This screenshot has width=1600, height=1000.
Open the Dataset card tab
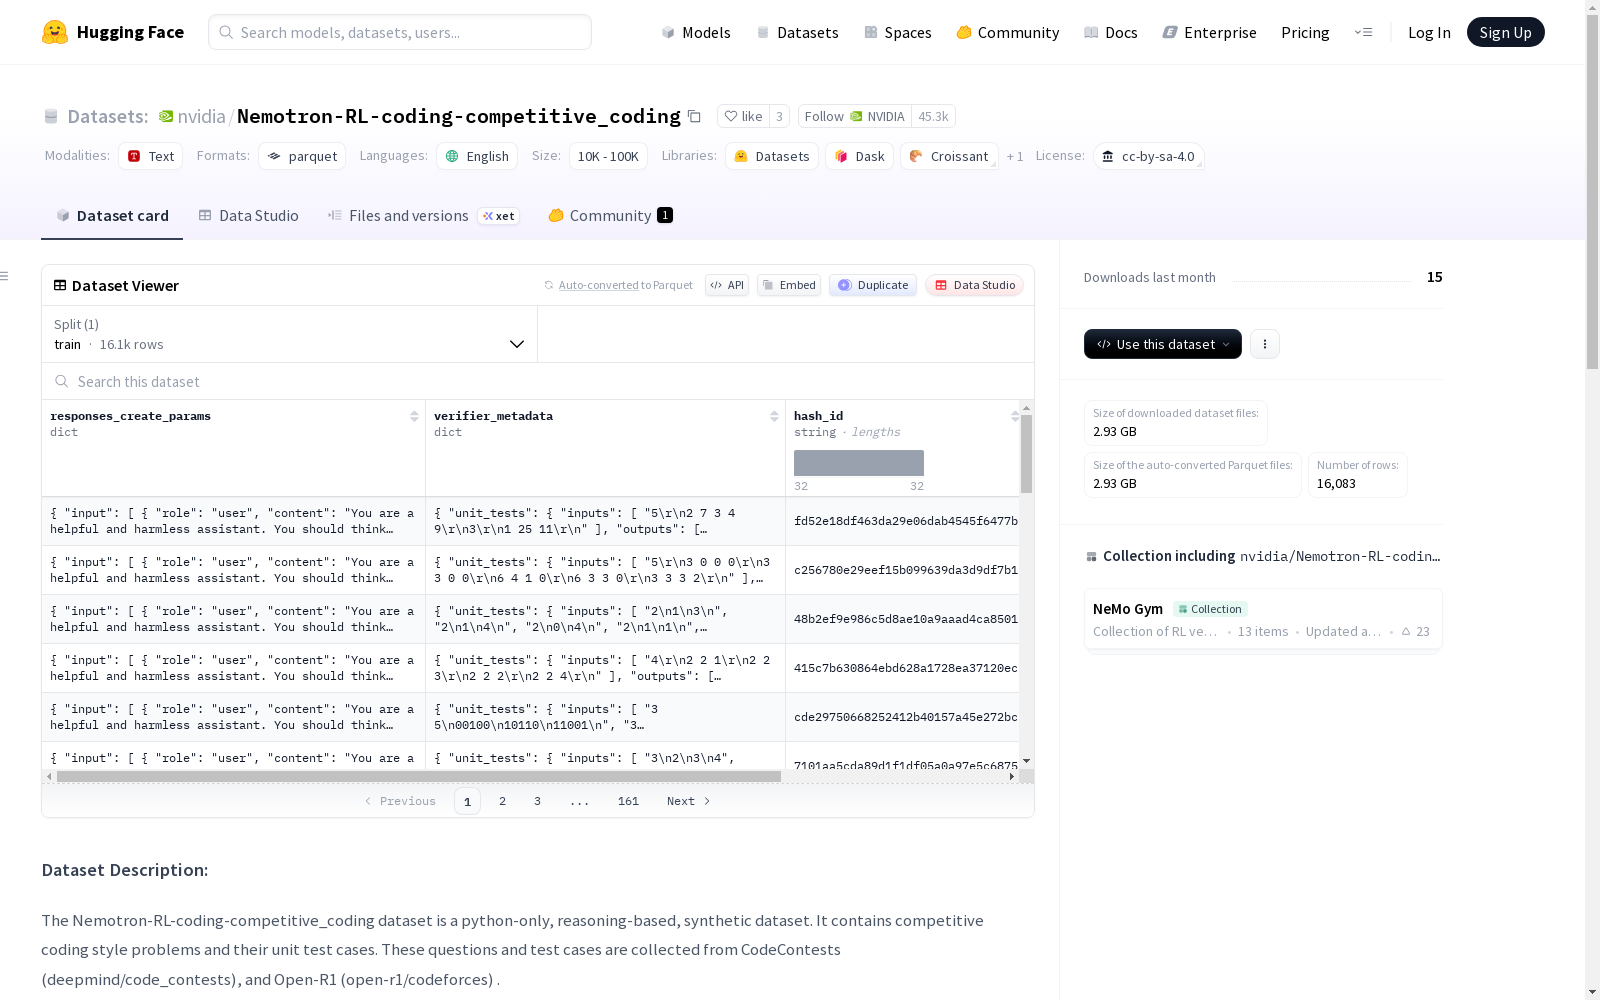112,216
